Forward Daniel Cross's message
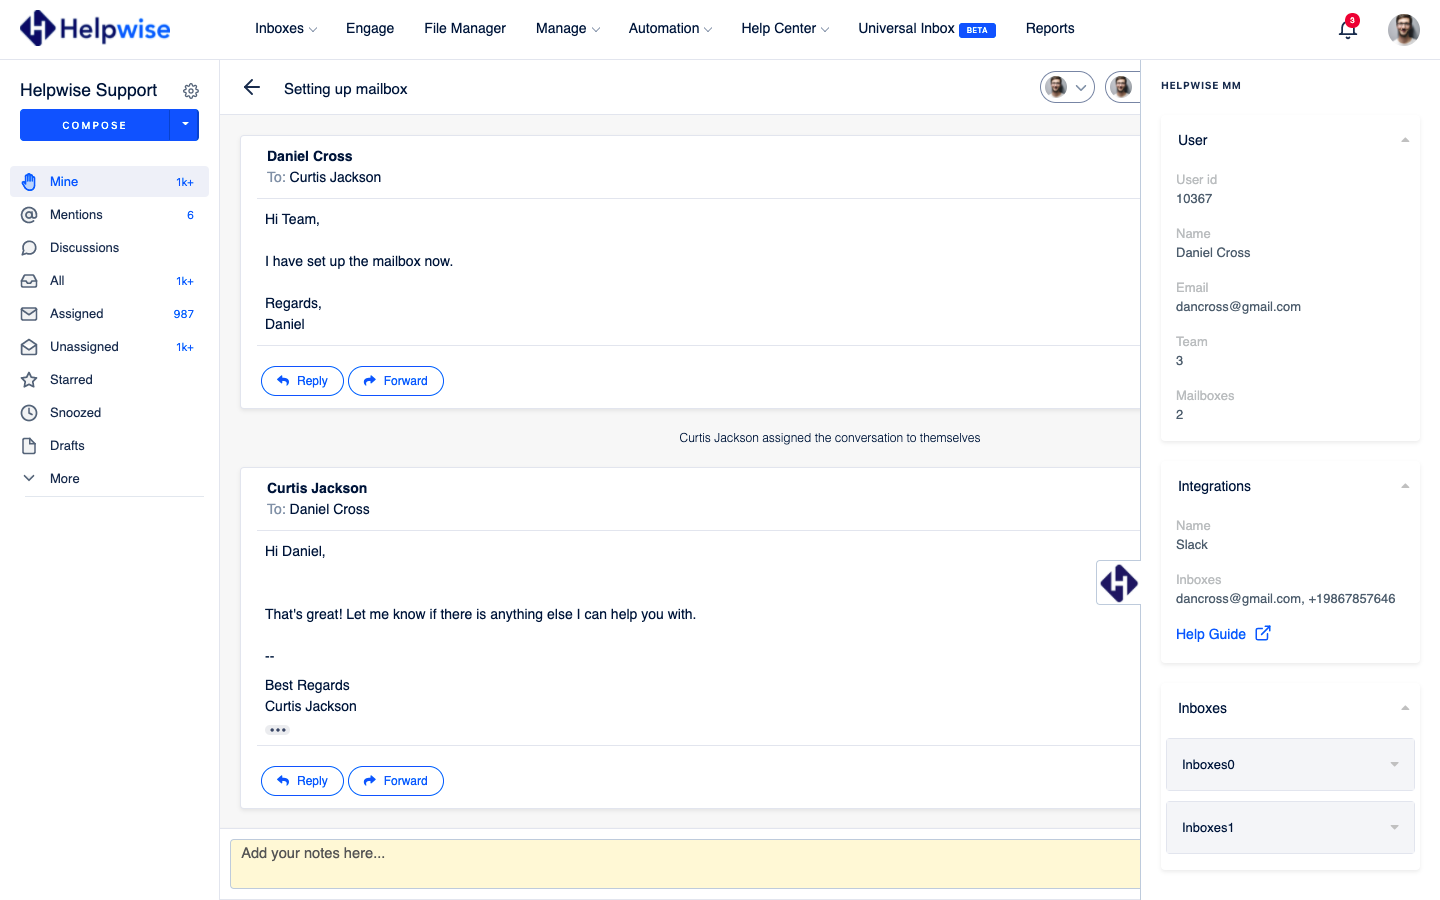 pyautogui.click(x=396, y=381)
